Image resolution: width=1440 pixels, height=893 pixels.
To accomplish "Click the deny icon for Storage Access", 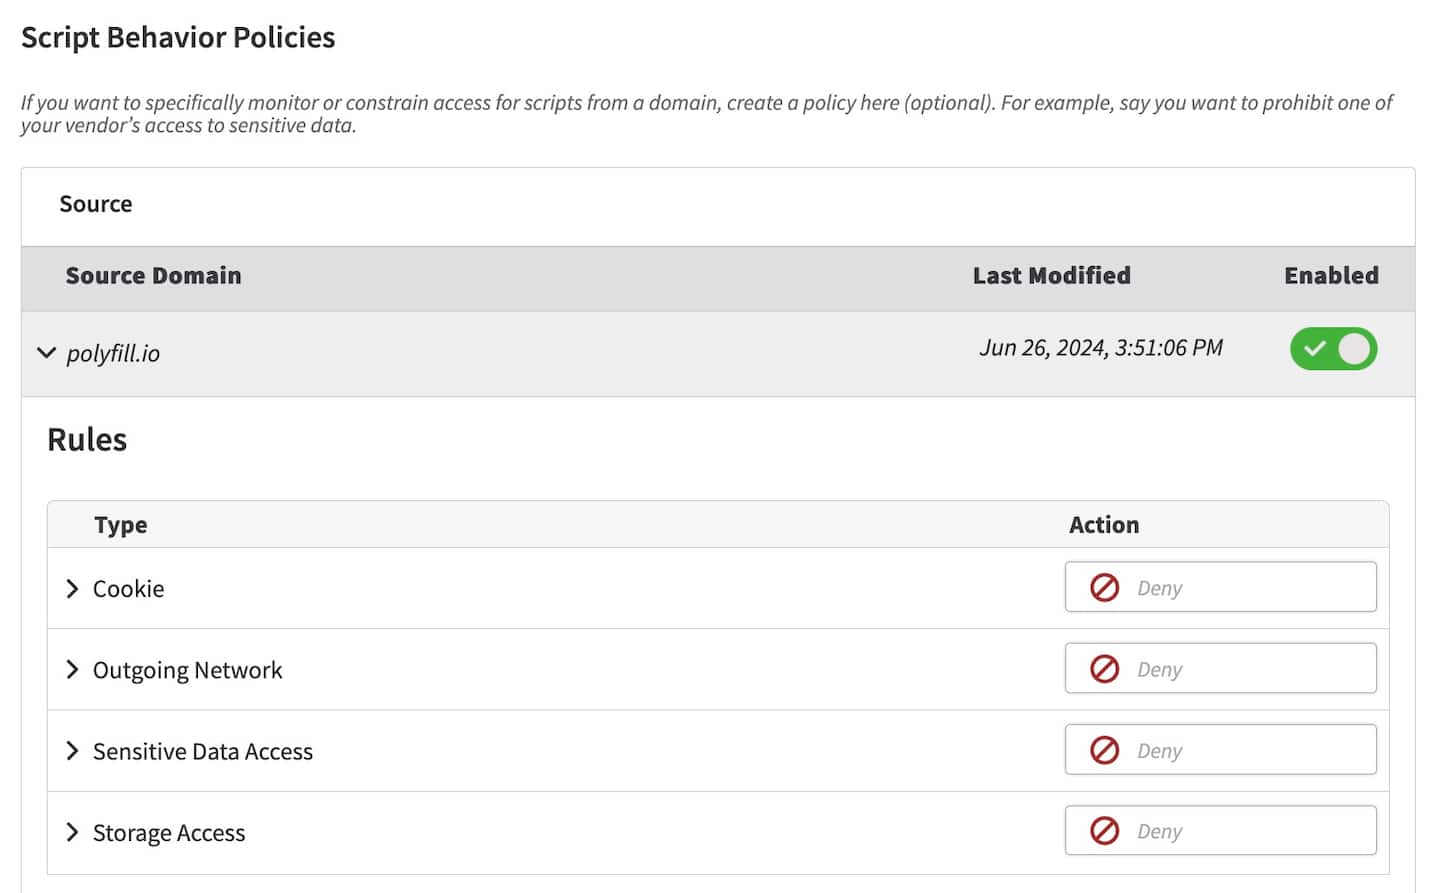I will 1104,831.
